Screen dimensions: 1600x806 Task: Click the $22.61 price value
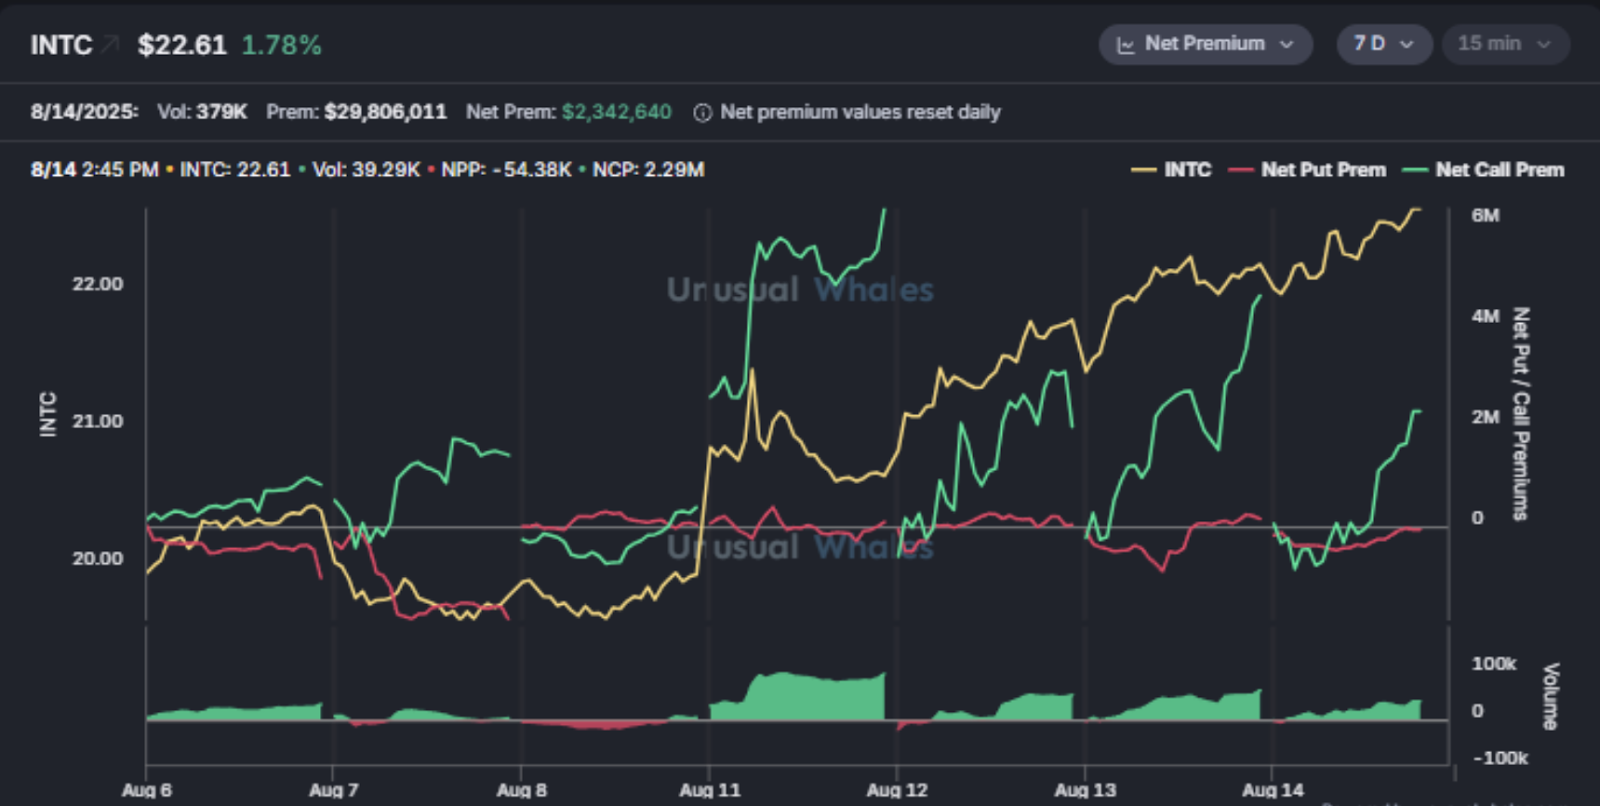click(182, 45)
